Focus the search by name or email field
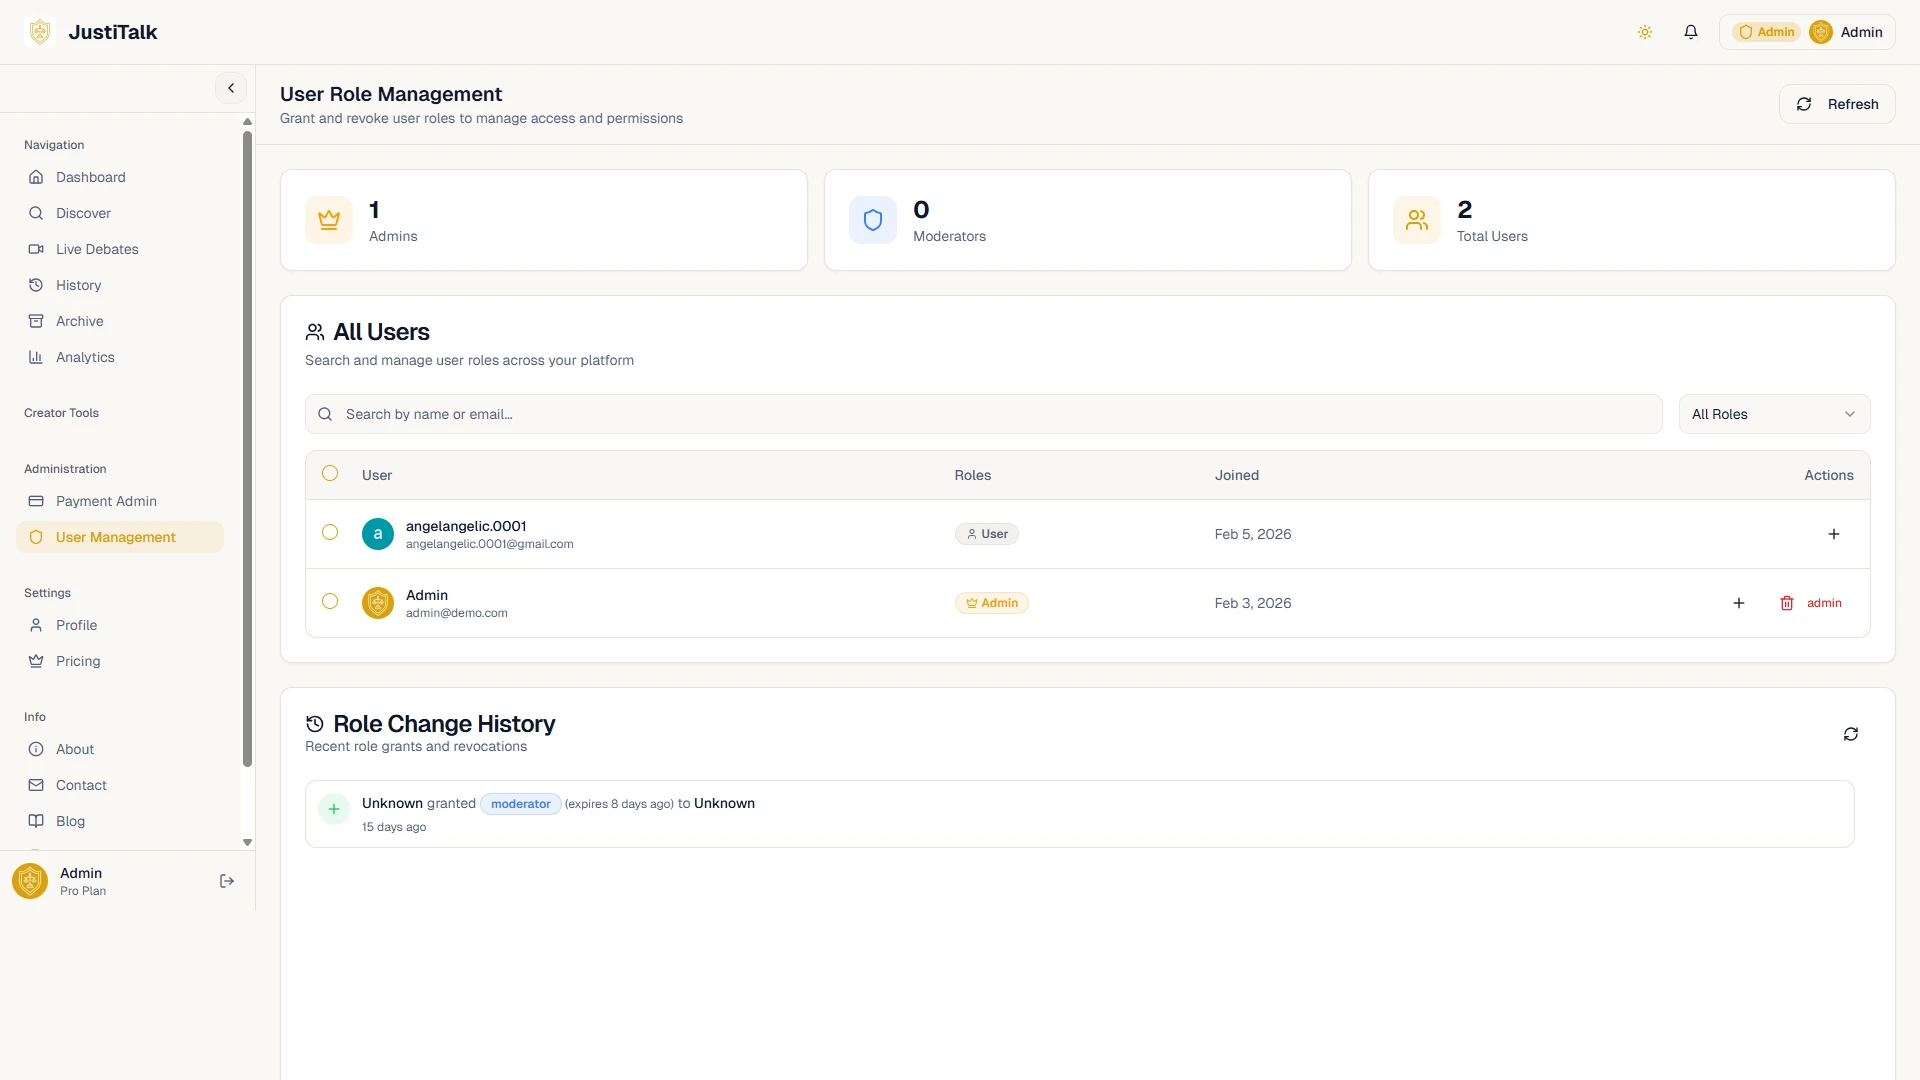This screenshot has height=1080, width=1920. pos(984,414)
